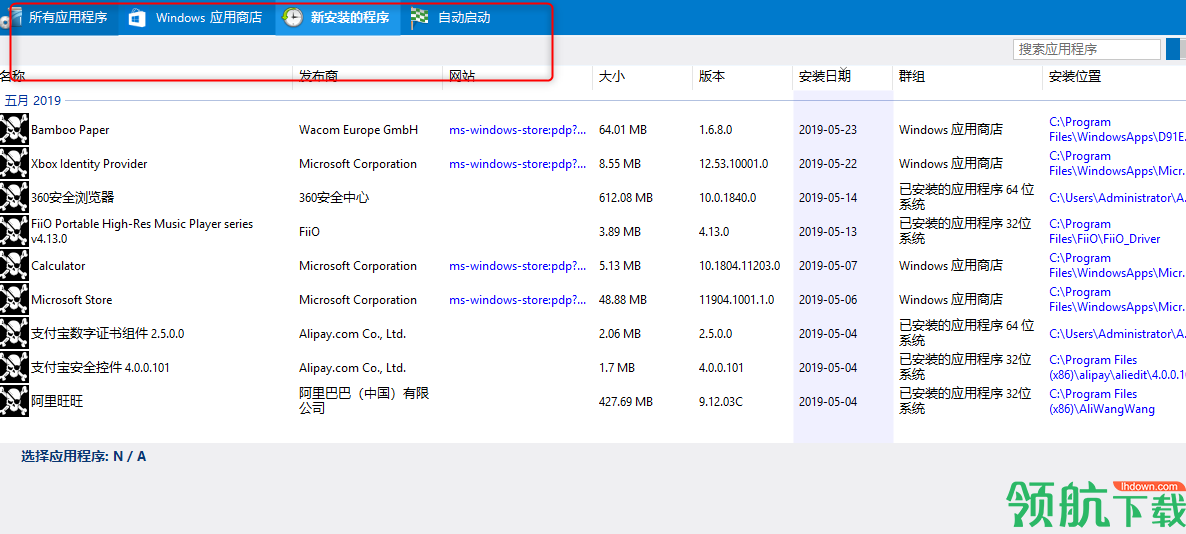The image size is (1186, 534).
Task: Switch to the 所有应用程序 tab
Action: coord(59,17)
